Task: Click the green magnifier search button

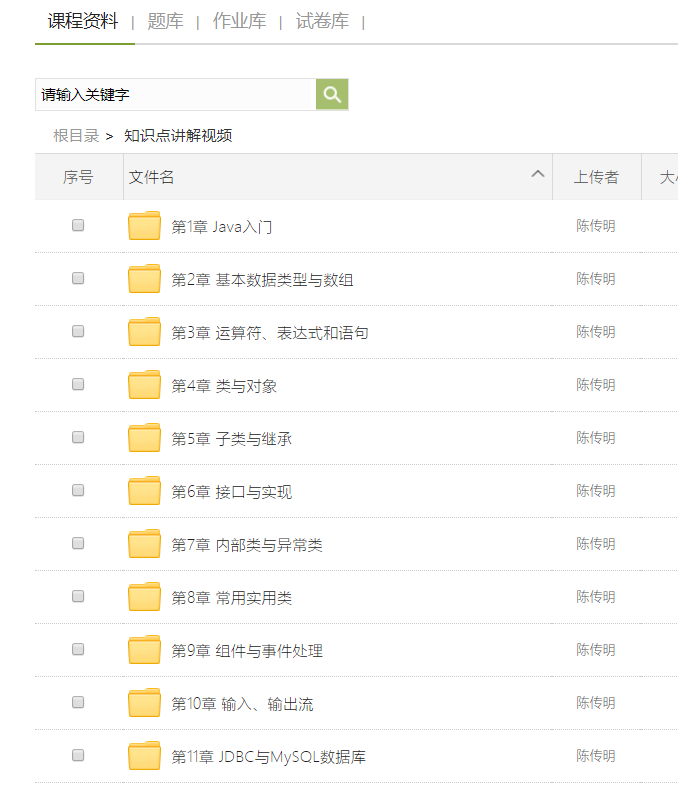Action: click(332, 95)
